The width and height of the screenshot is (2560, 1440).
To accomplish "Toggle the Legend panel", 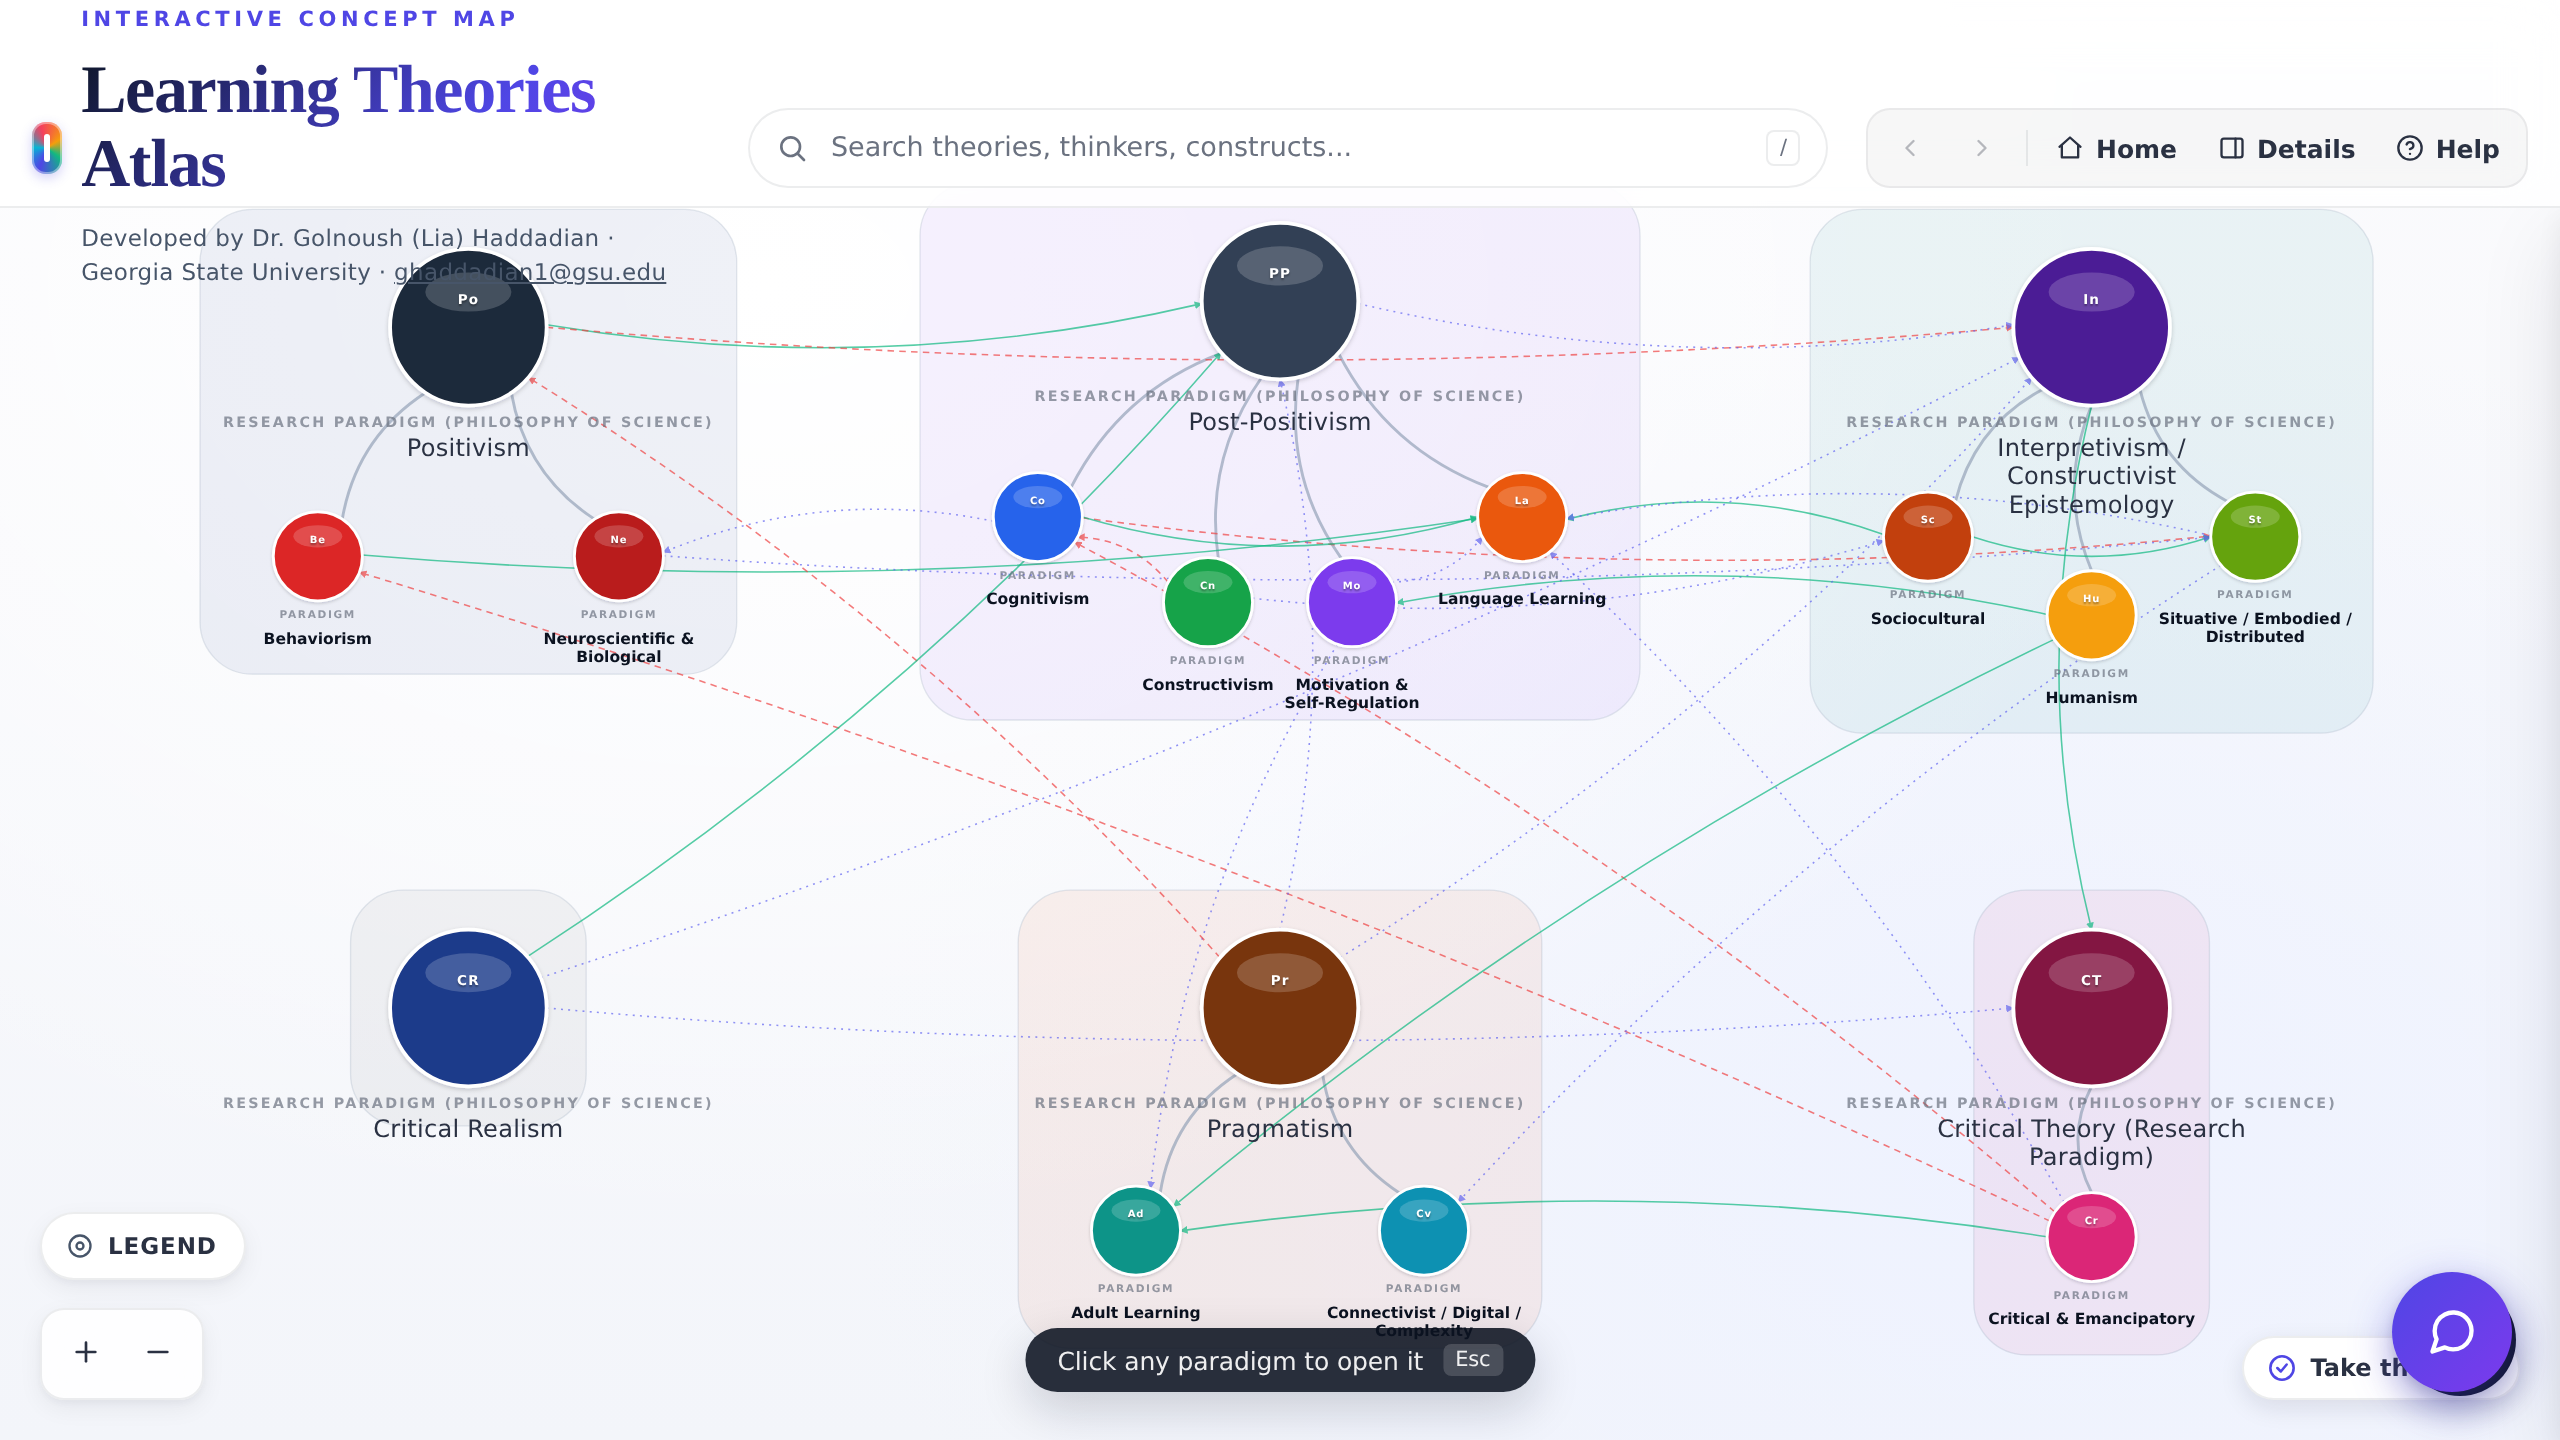I will 143,1246.
